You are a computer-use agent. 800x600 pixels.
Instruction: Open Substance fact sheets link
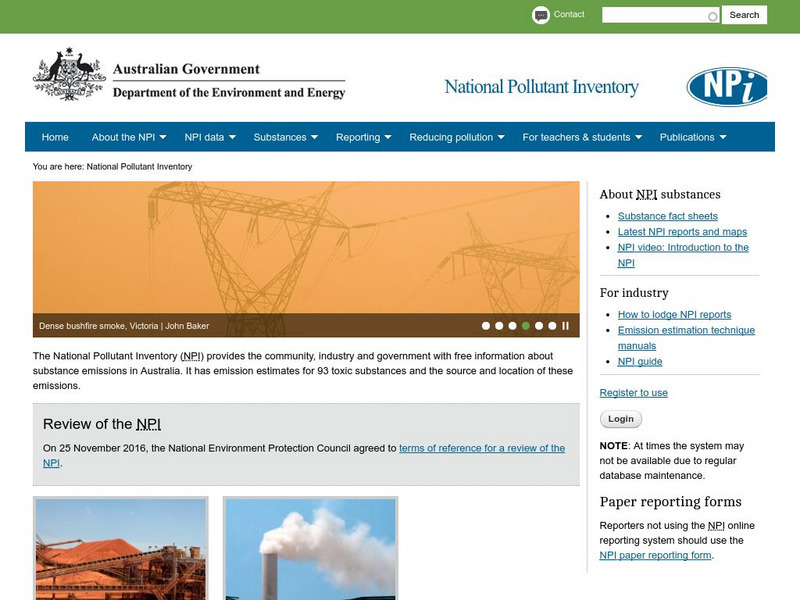667,216
